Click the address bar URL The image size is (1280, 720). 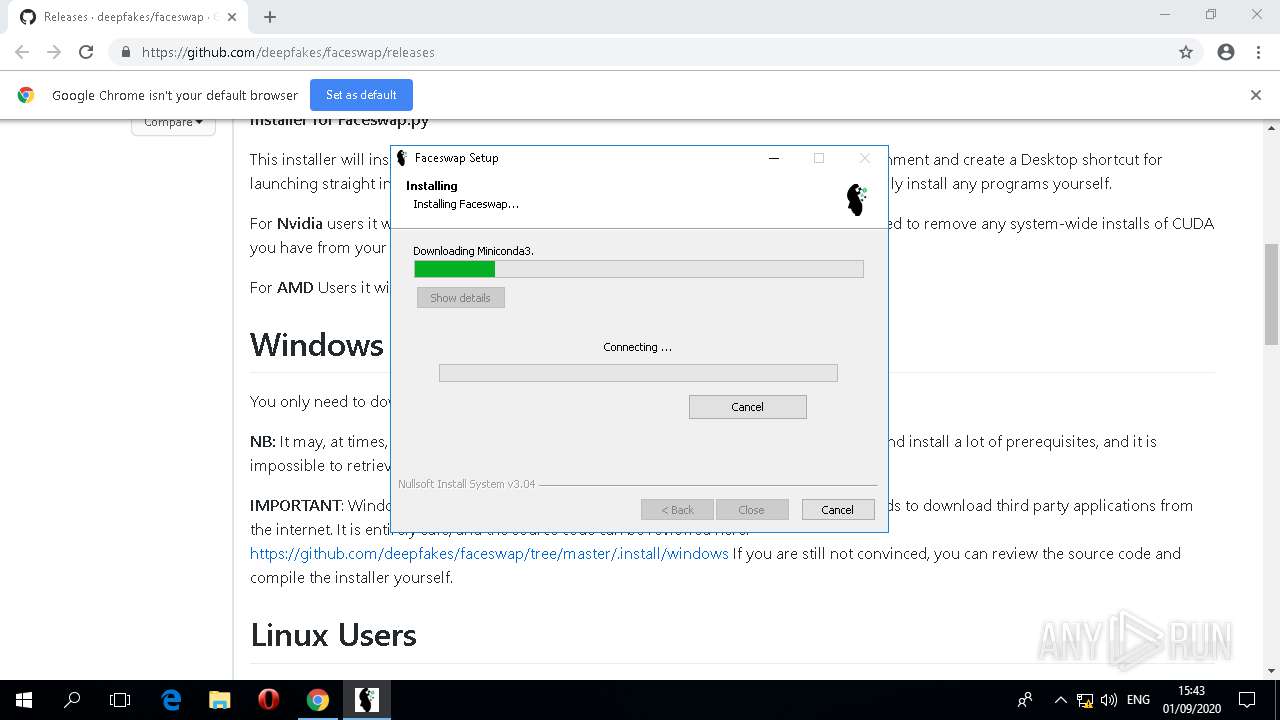[x=288, y=52]
